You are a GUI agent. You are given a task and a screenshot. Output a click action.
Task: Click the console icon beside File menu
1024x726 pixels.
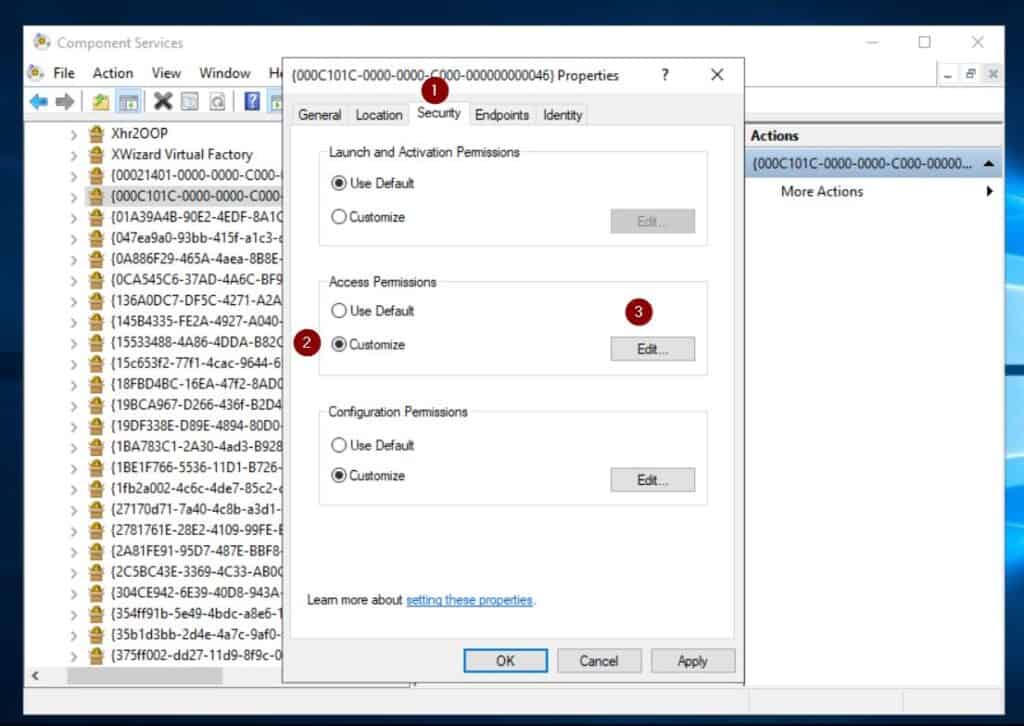pos(37,72)
